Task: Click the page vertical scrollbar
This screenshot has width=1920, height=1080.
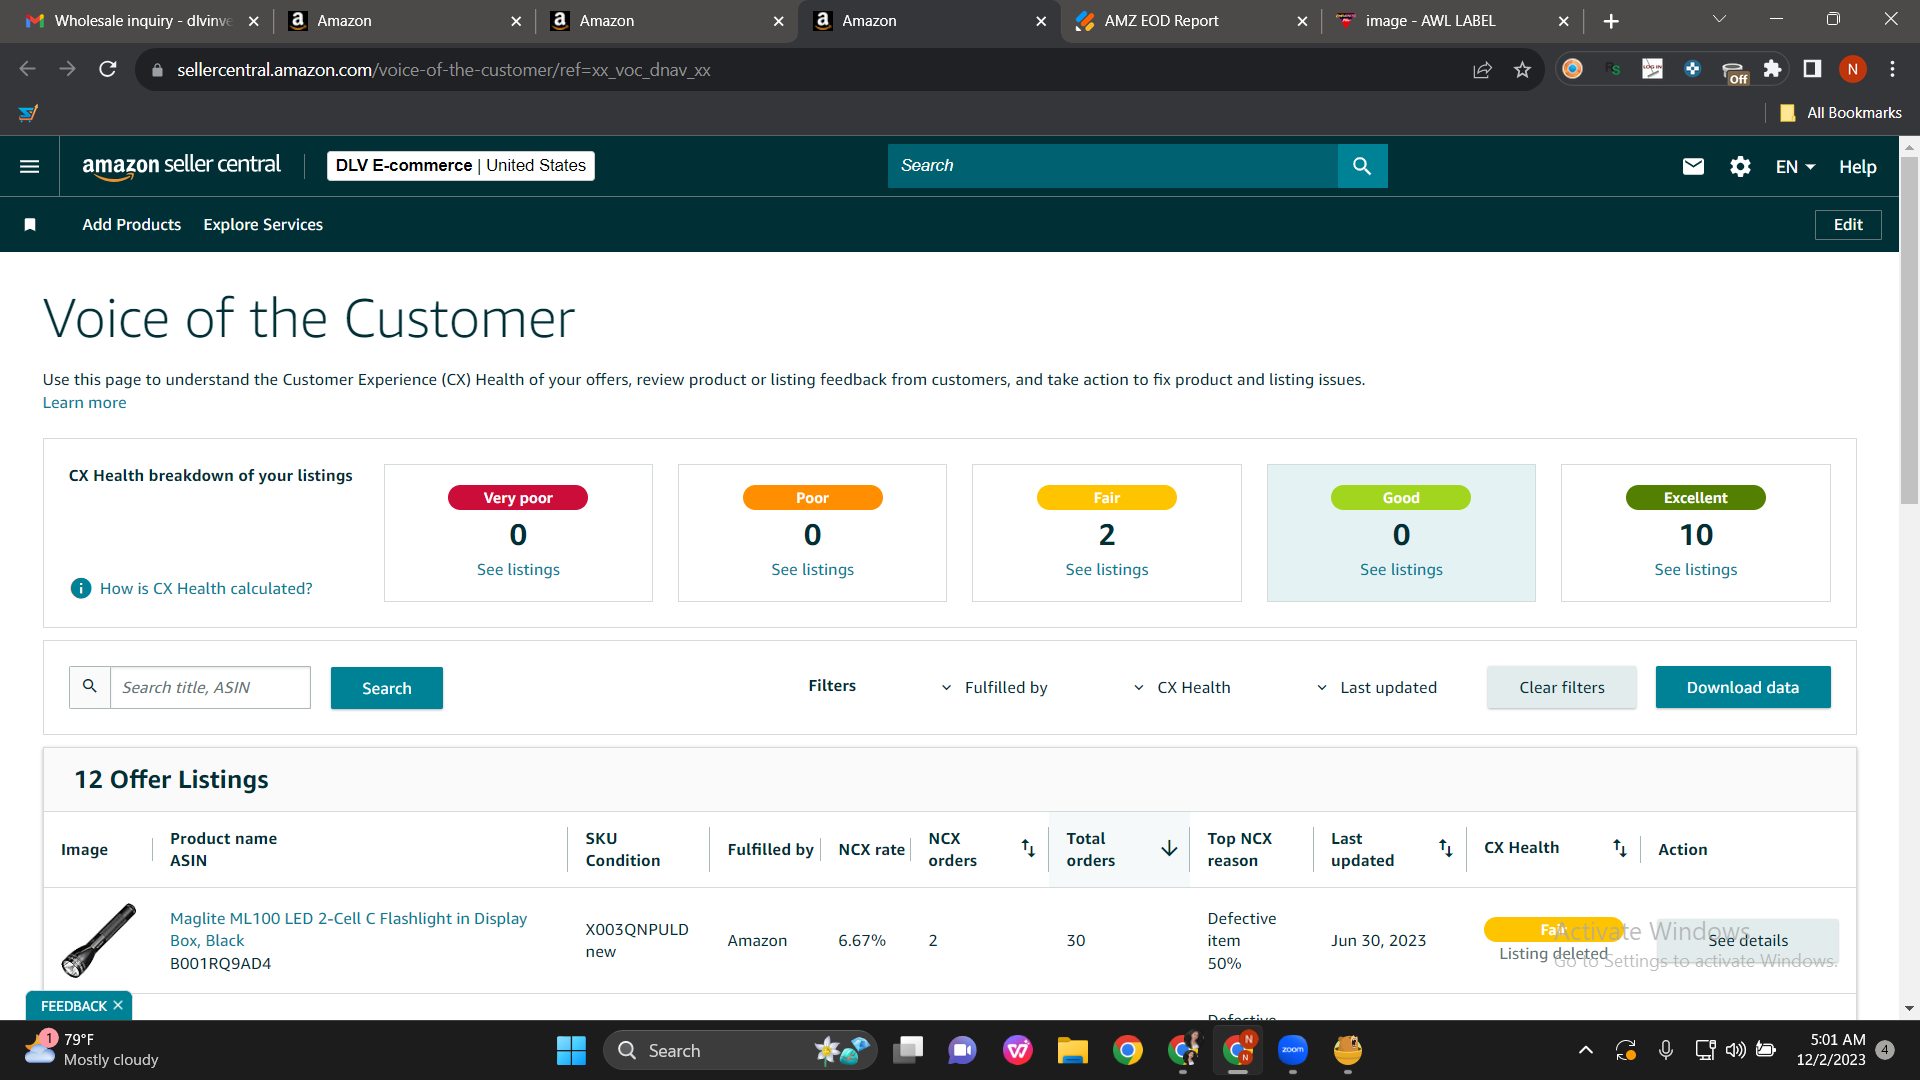Action: [1909, 330]
